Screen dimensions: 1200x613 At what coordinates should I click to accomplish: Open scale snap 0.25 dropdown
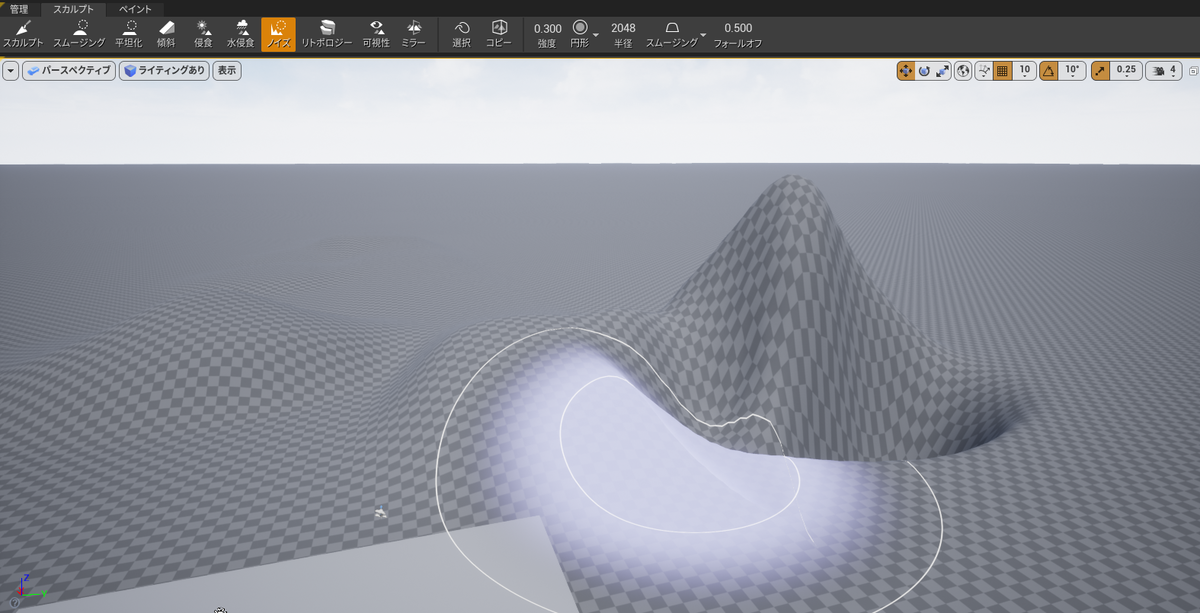point(1126,71)
